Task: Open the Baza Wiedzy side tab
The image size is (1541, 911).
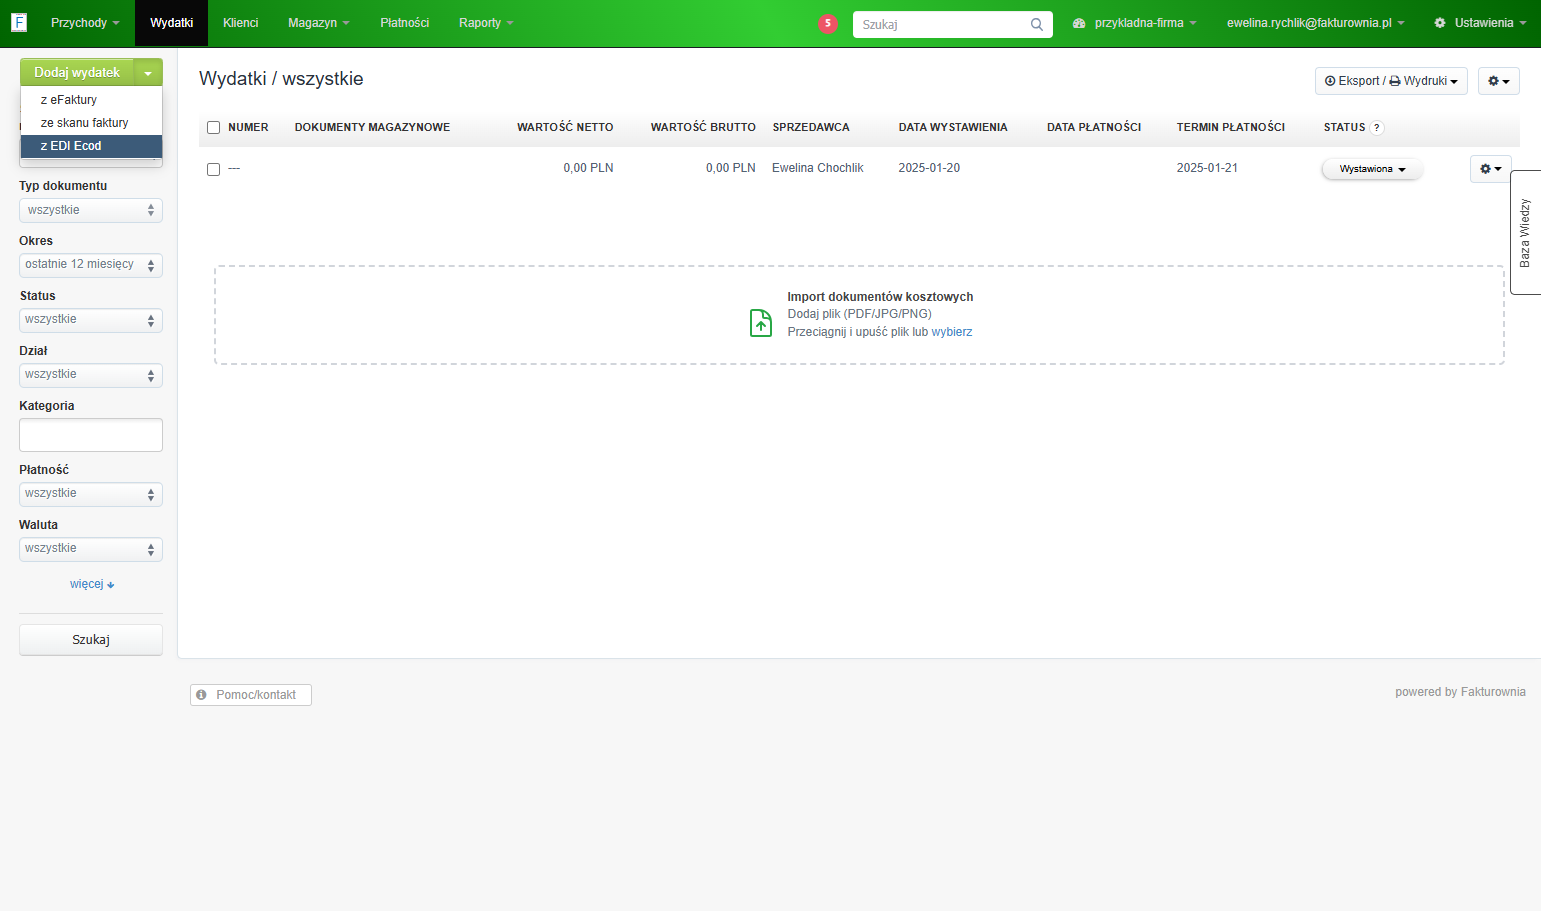Action: coord(1525,233)
